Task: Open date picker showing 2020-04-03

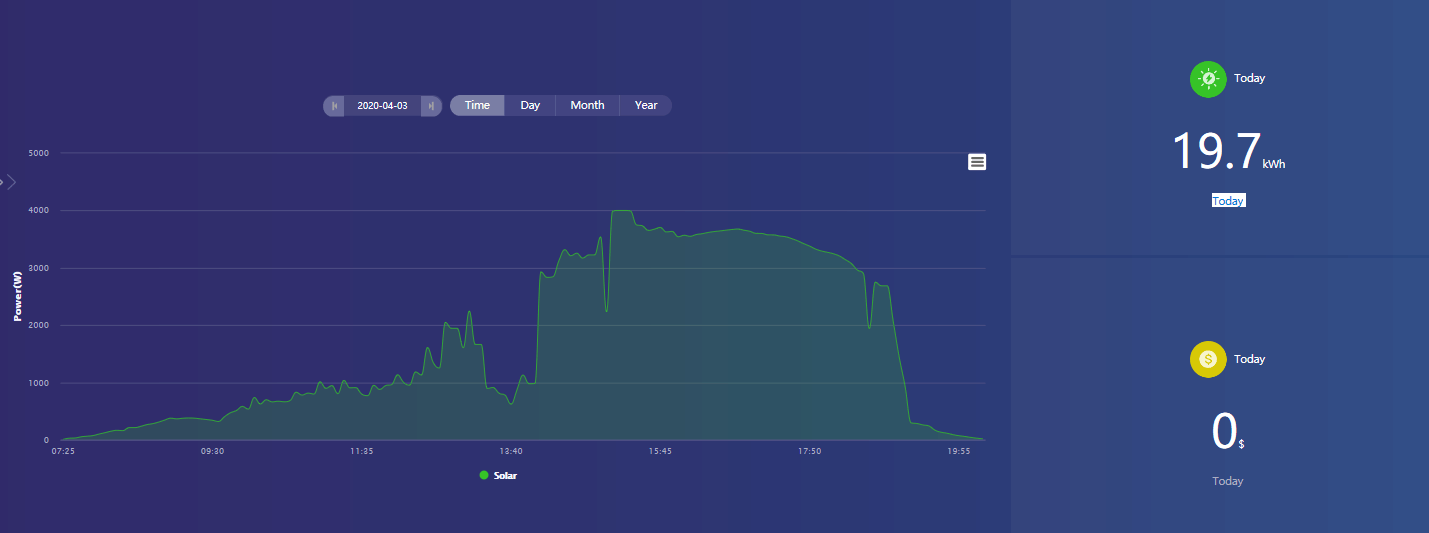Action: tap(382, 106)
